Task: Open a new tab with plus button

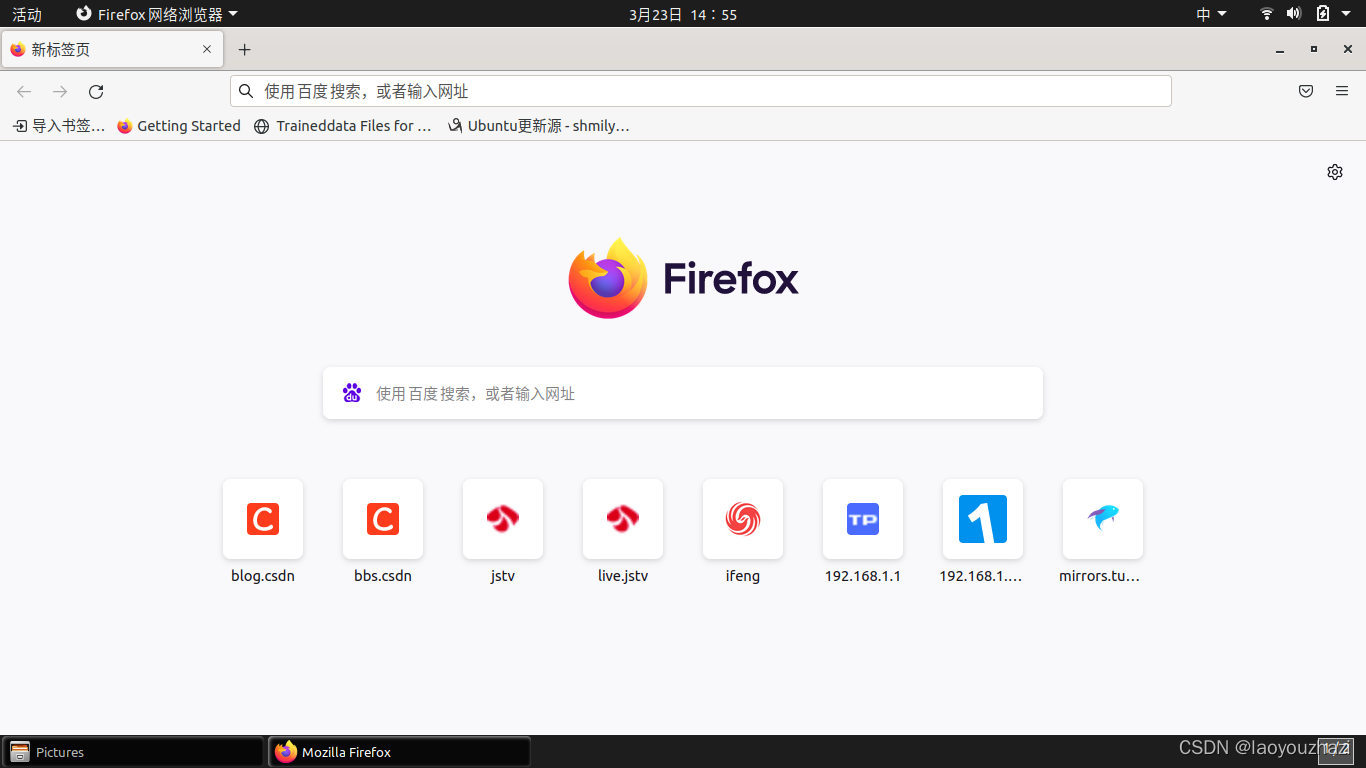Action: 245,49
